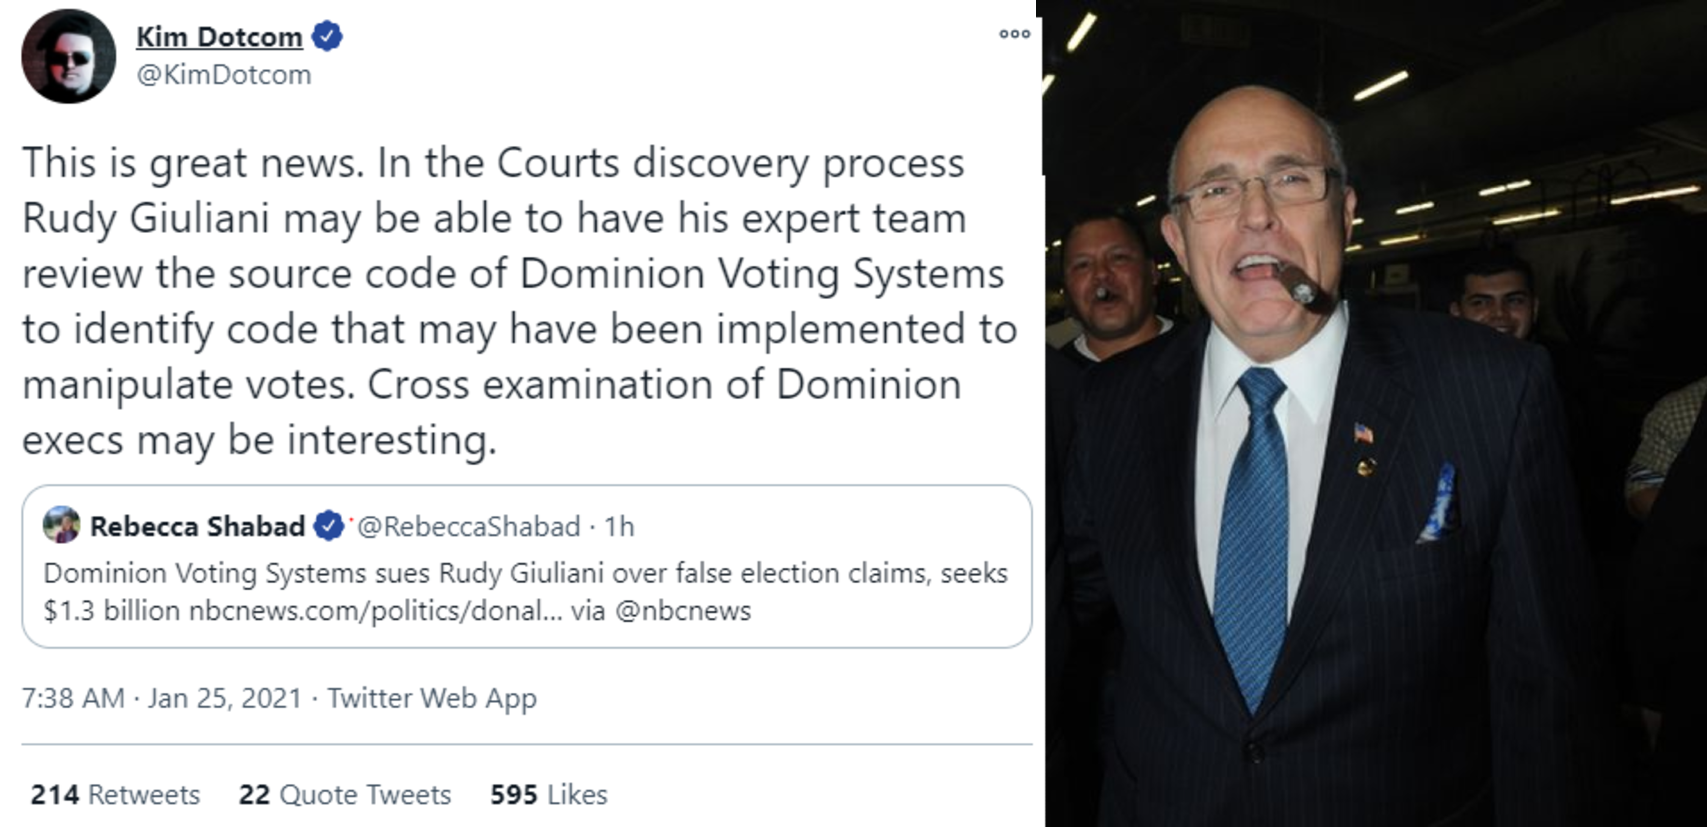Click Kim Dotcom's profile avatar
The height and width of the screenshot is (827, 1707).
pyautogui.click(x=68, y=56)
